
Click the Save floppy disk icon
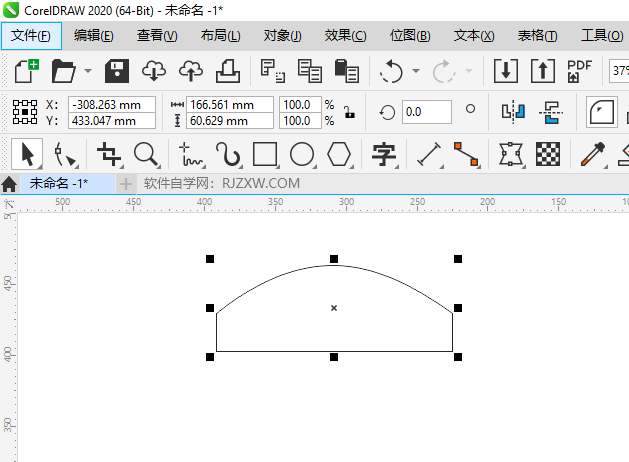118,71
